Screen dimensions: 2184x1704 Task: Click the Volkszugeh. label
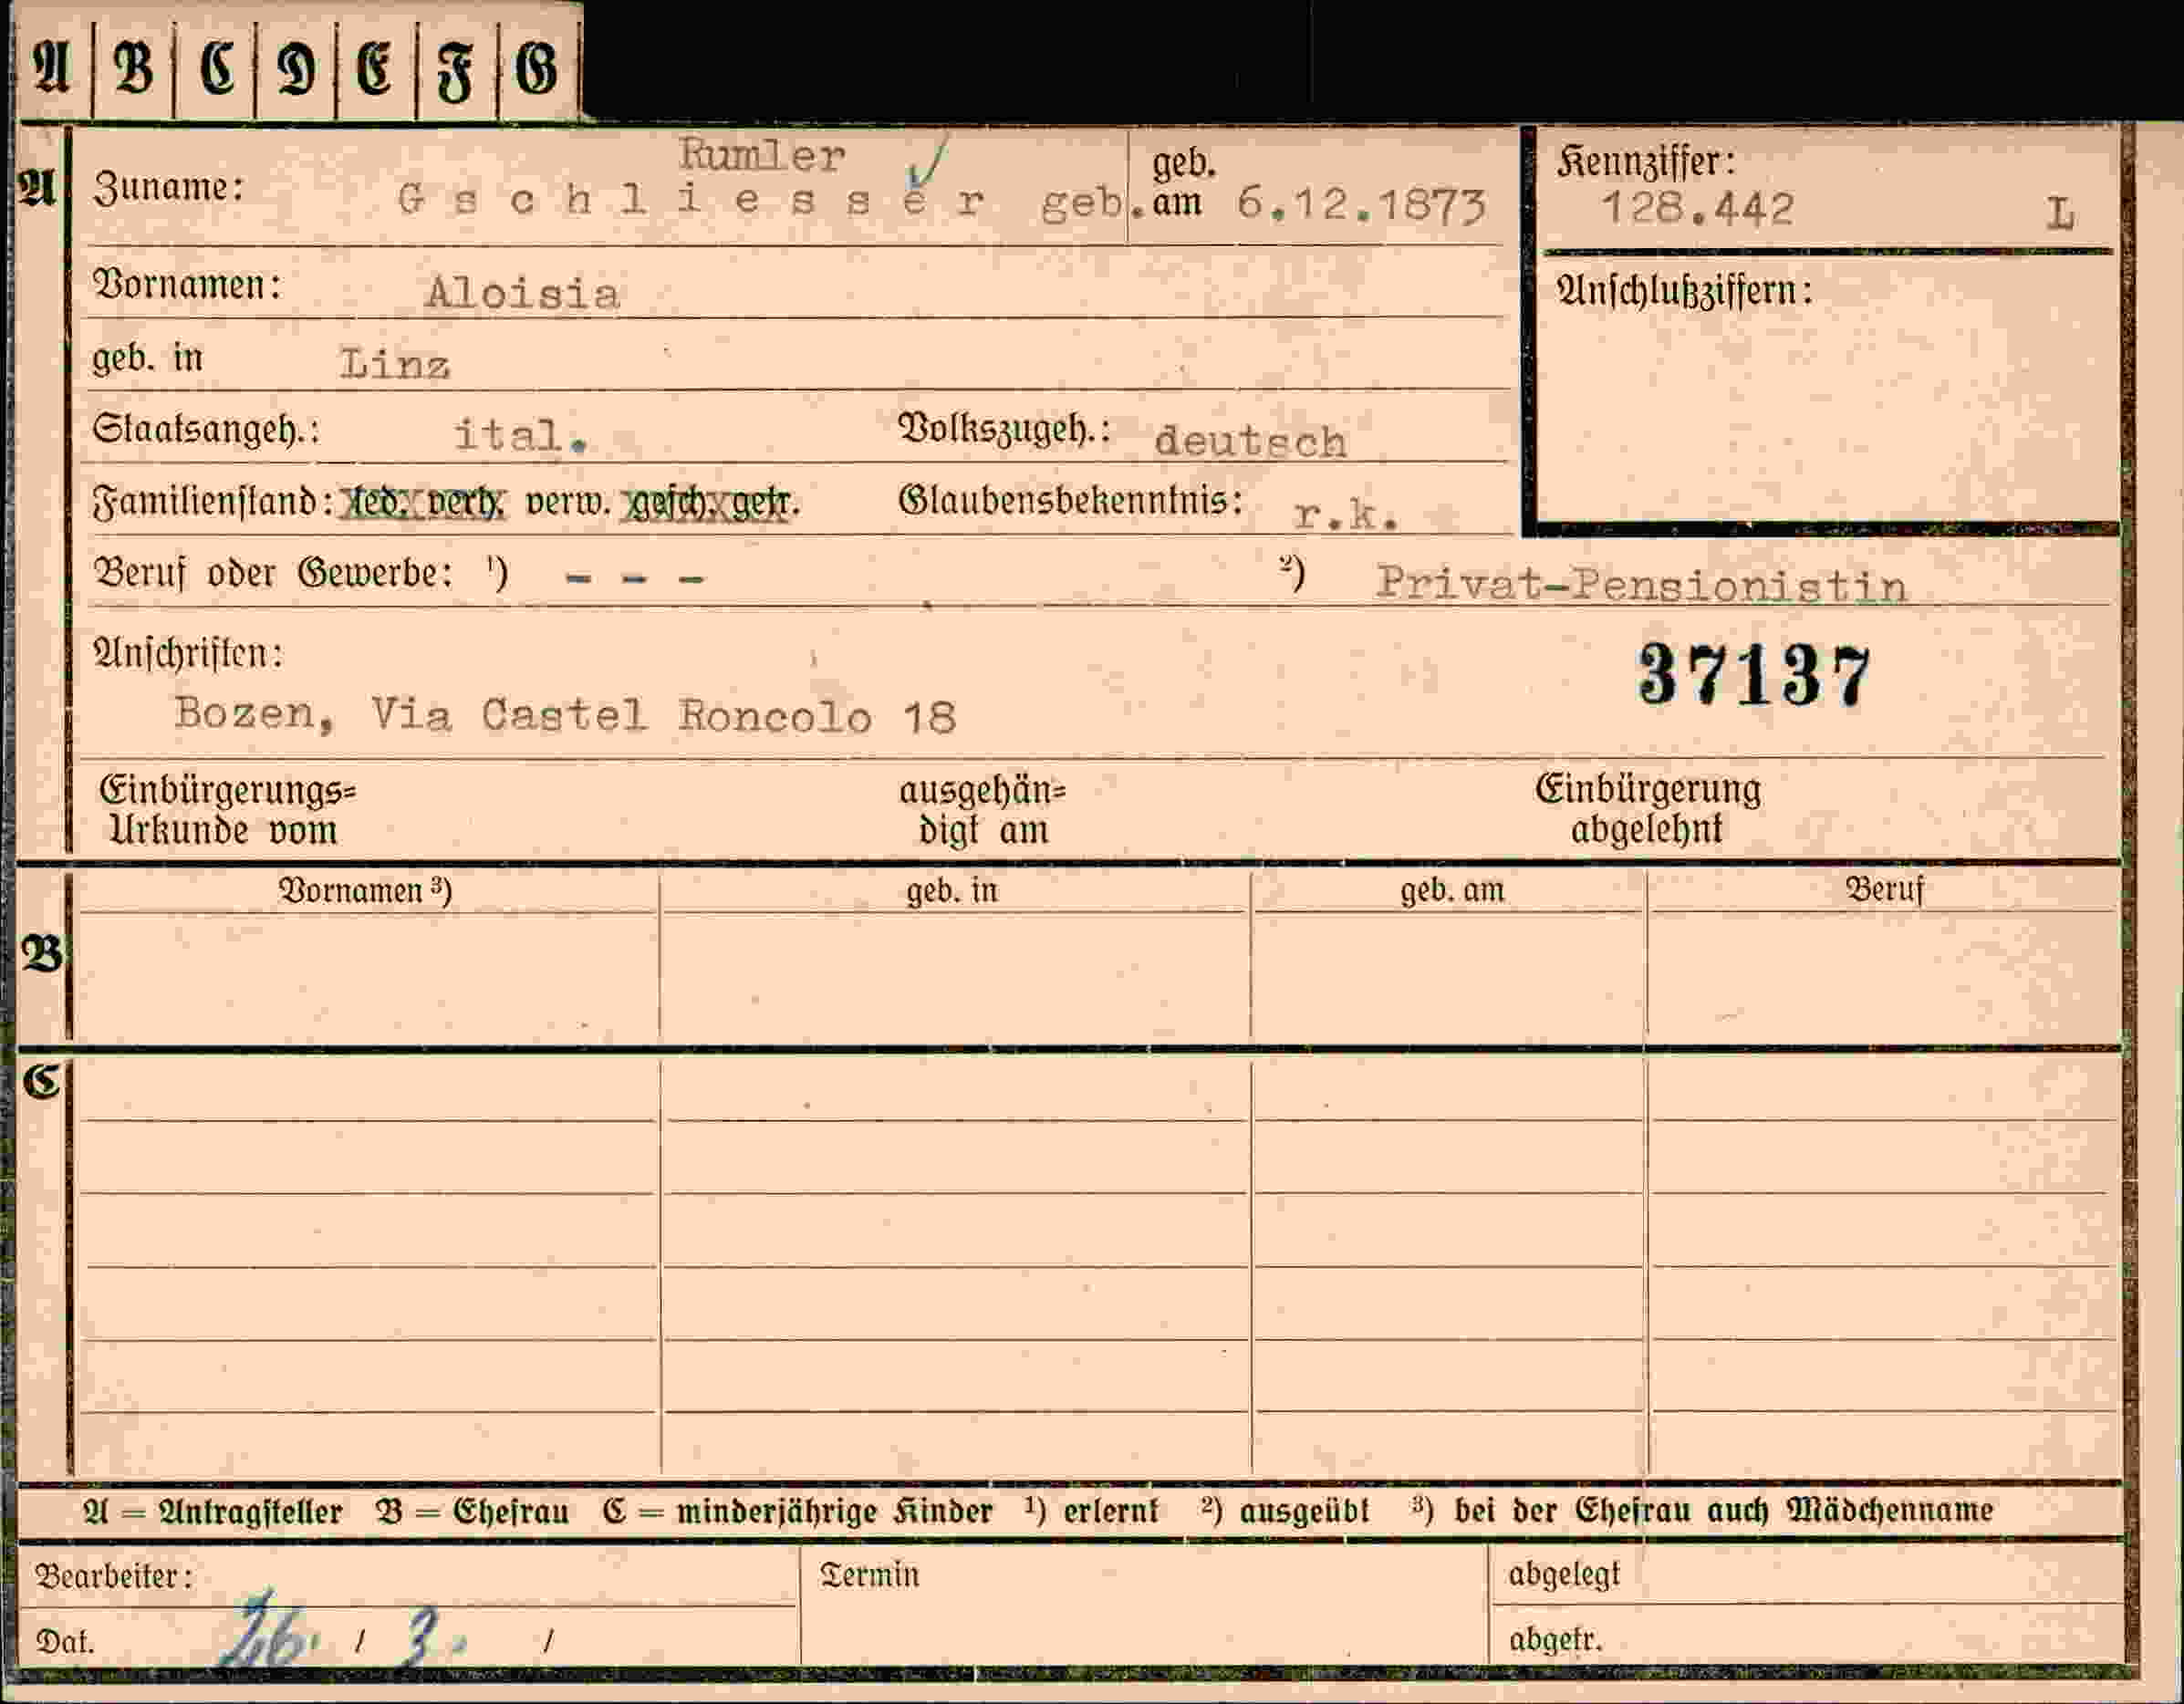1005,430
